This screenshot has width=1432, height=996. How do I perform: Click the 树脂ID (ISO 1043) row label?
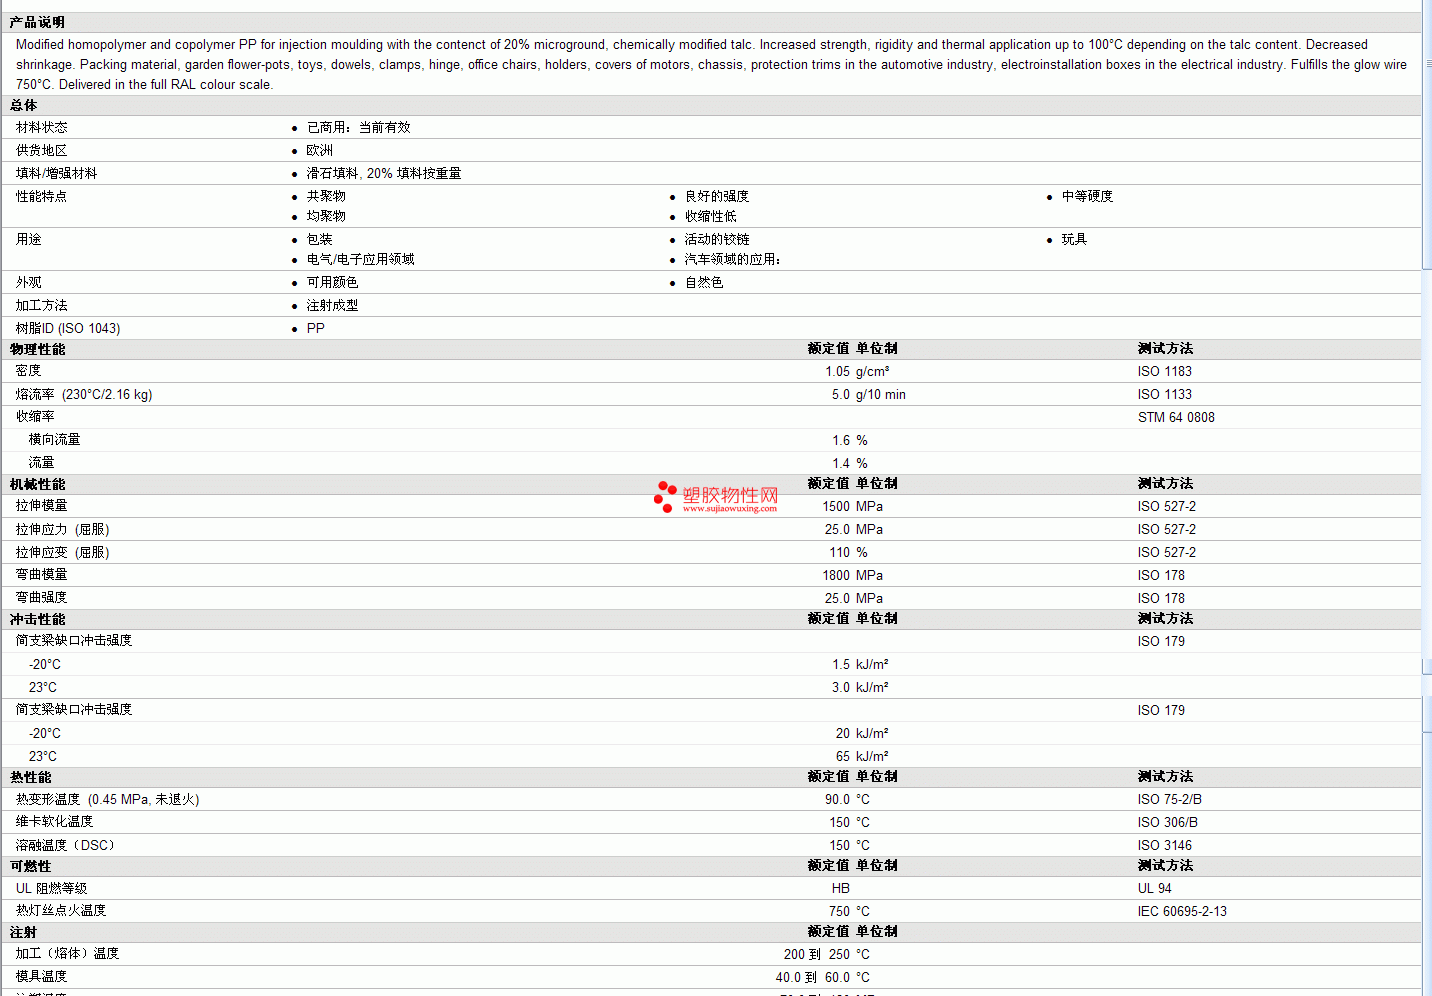(x=68, y=328)
